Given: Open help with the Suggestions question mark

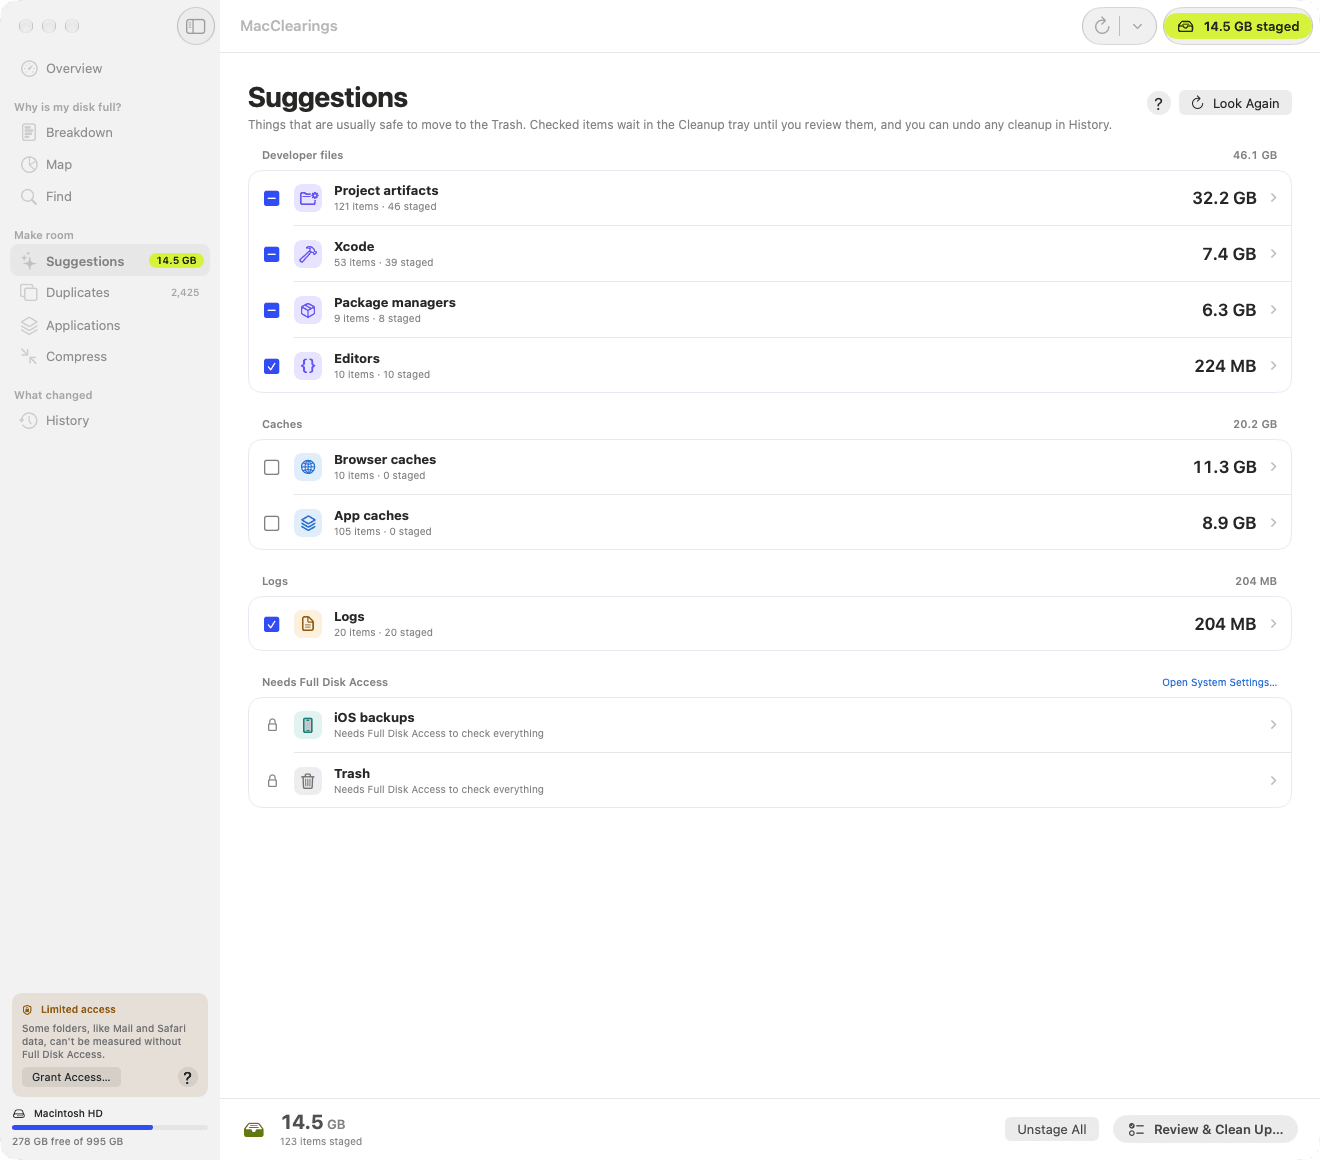Looking at the screenshot, I should point(1159,103).
